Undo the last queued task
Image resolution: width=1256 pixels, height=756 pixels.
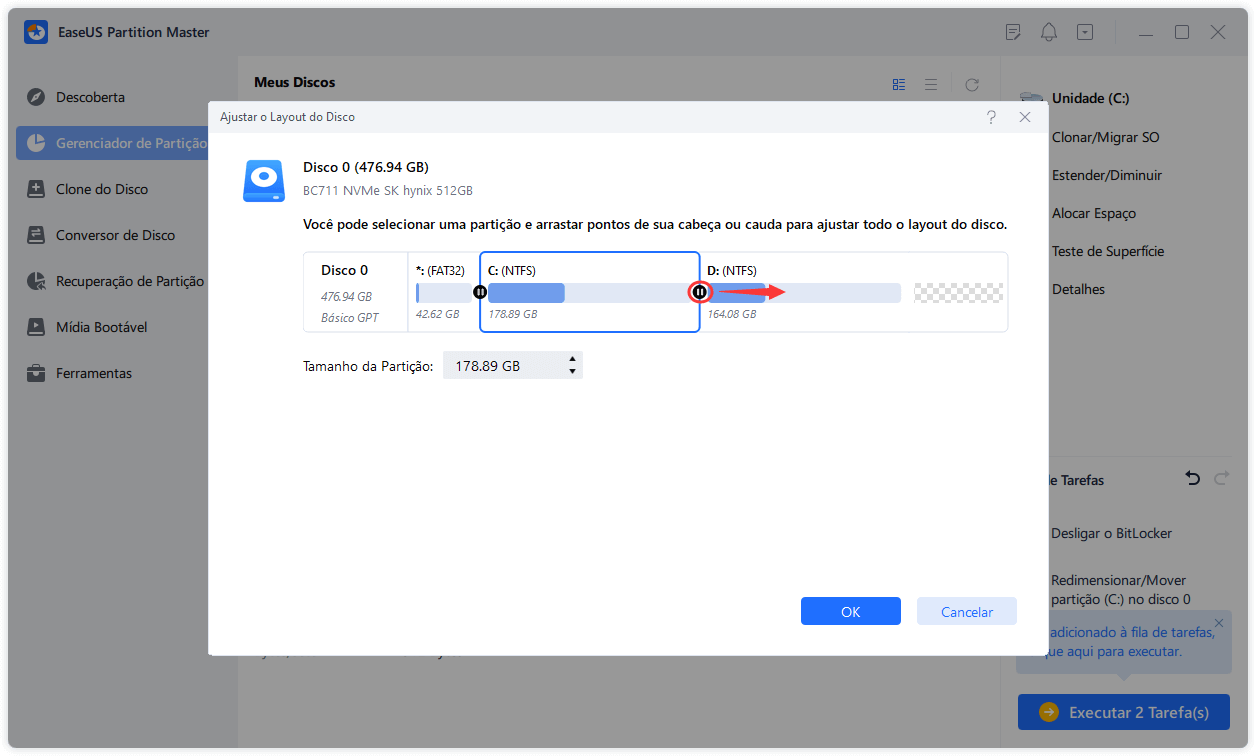coord(1192,479)
